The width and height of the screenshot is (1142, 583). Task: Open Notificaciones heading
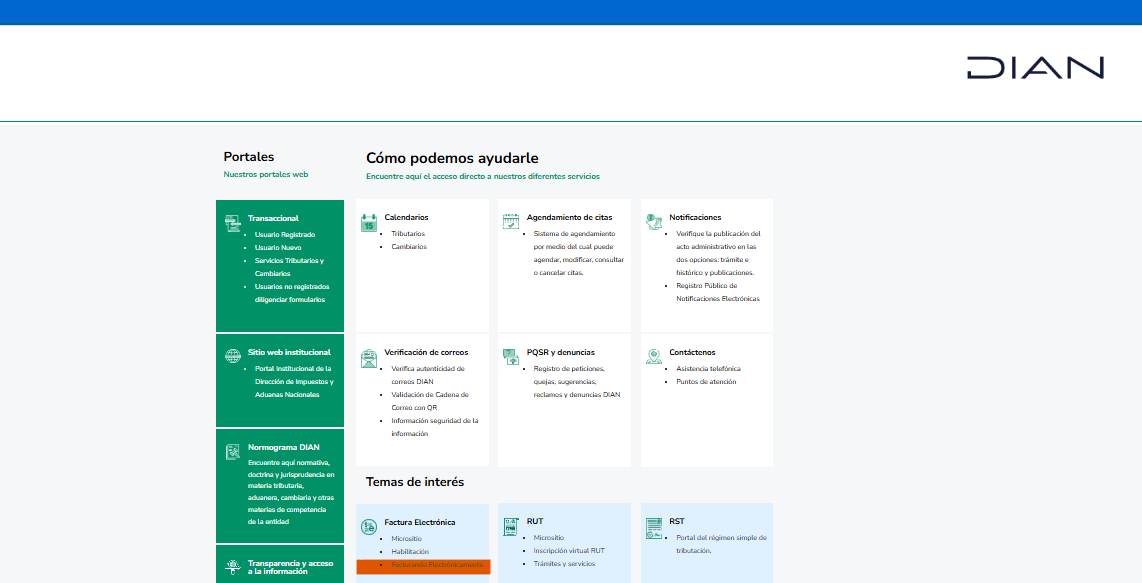[696, 217]
